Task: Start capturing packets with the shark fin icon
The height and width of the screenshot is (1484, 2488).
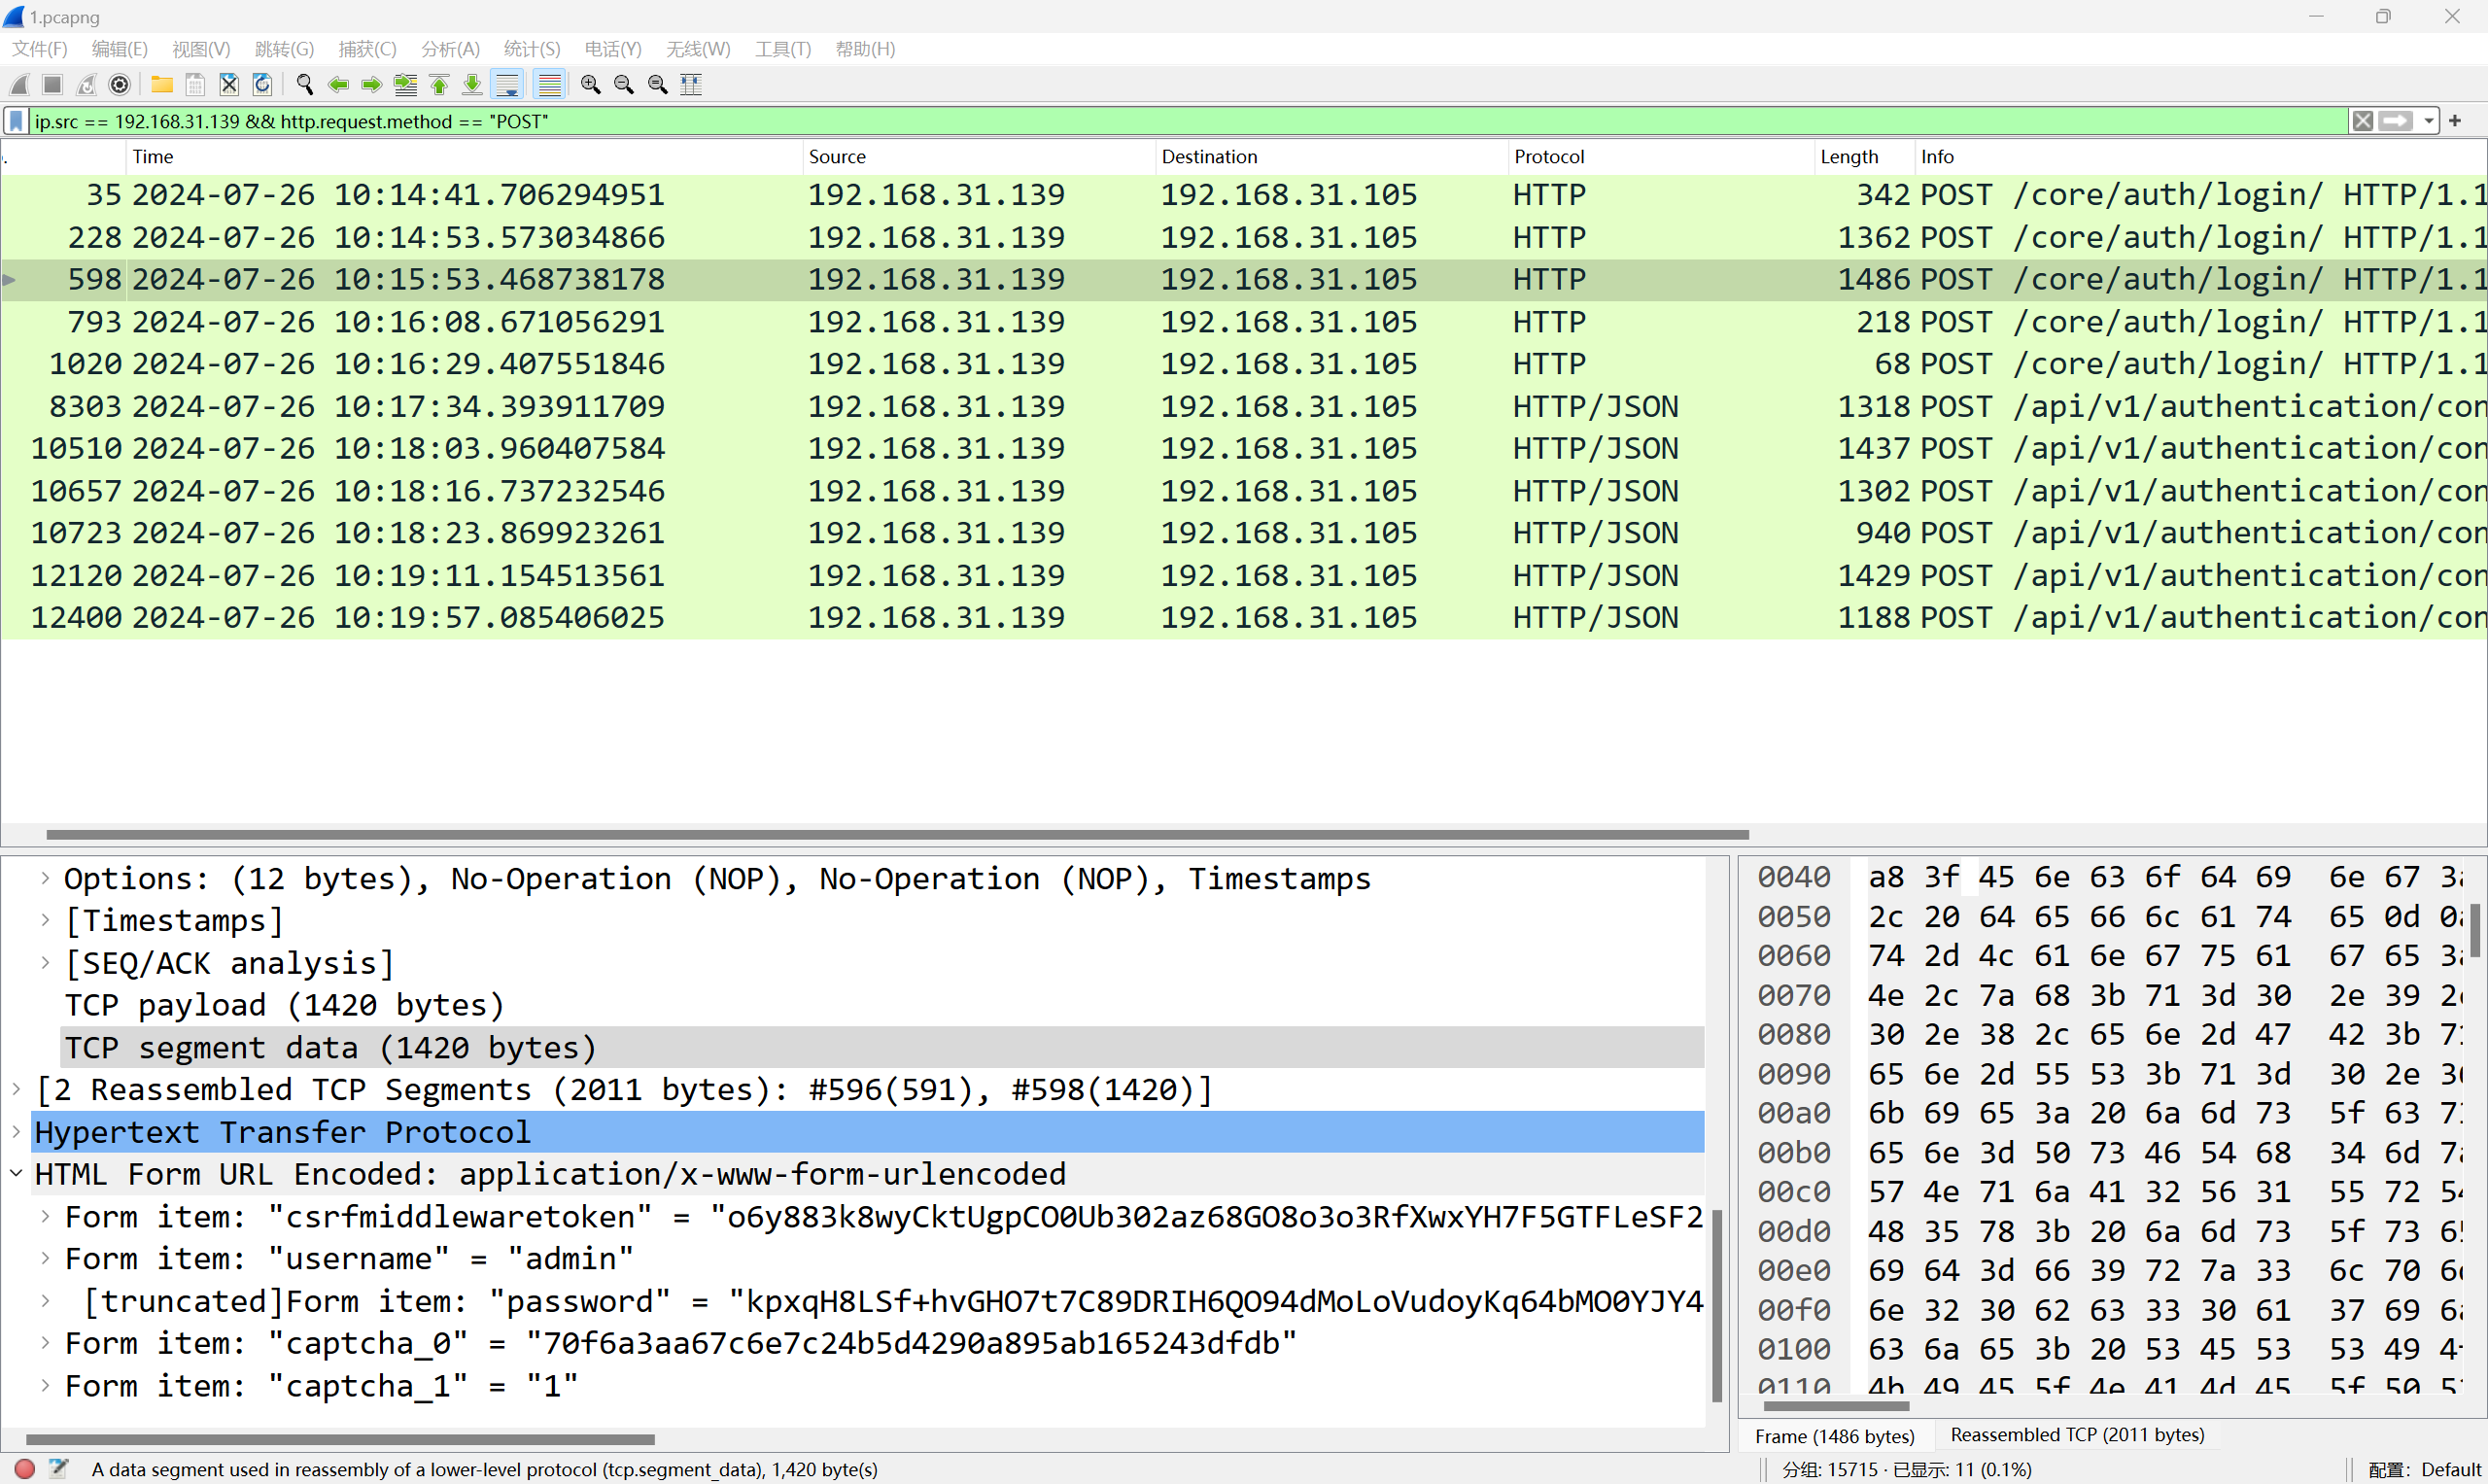Action: pos(20,85)
